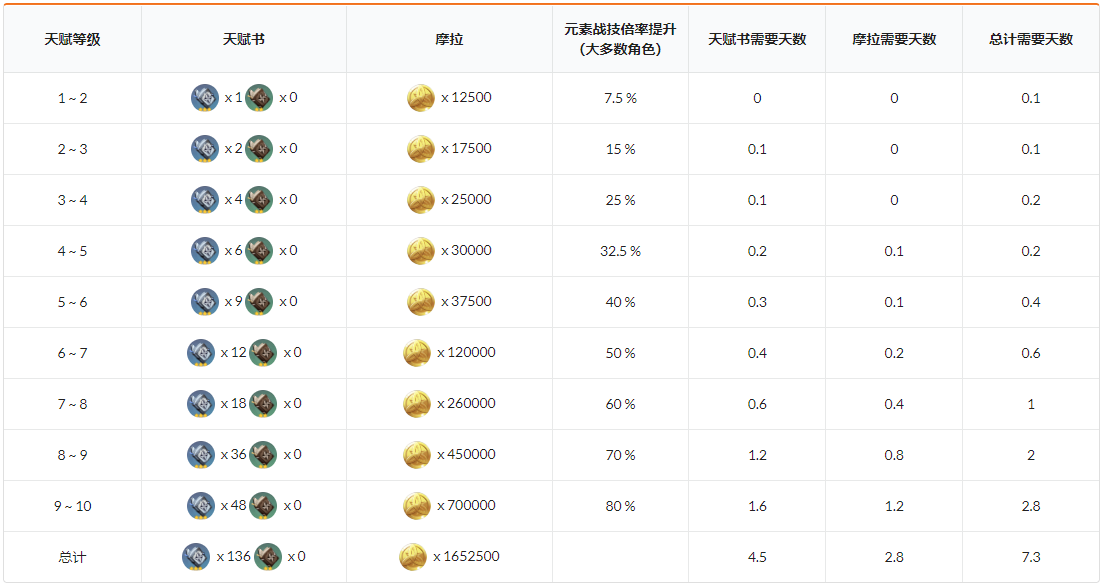
Task: Click the blue talent book icon in the 总计 row
Action: (x=196, y=556)
